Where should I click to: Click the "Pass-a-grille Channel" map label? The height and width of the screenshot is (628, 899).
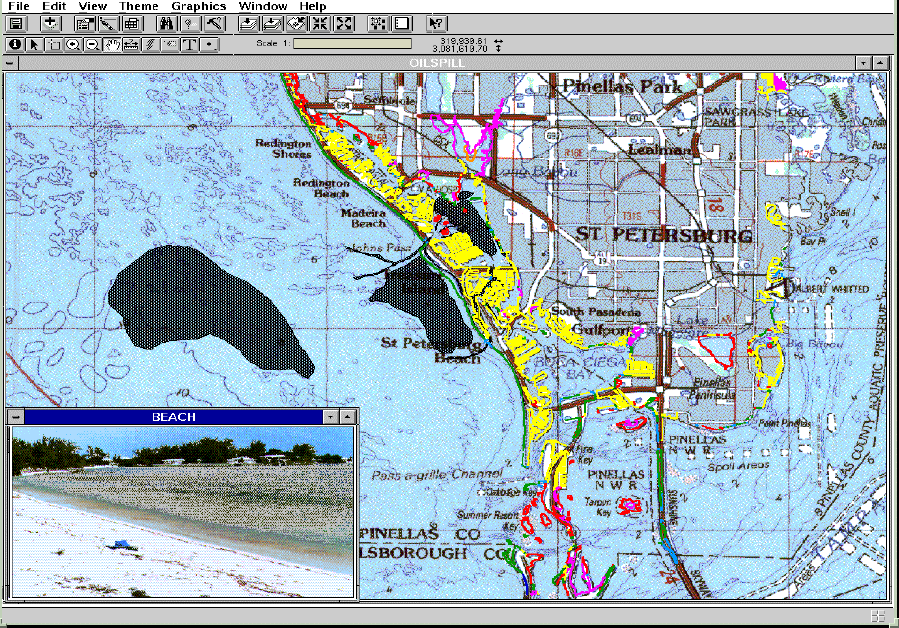tap(437, 474)
